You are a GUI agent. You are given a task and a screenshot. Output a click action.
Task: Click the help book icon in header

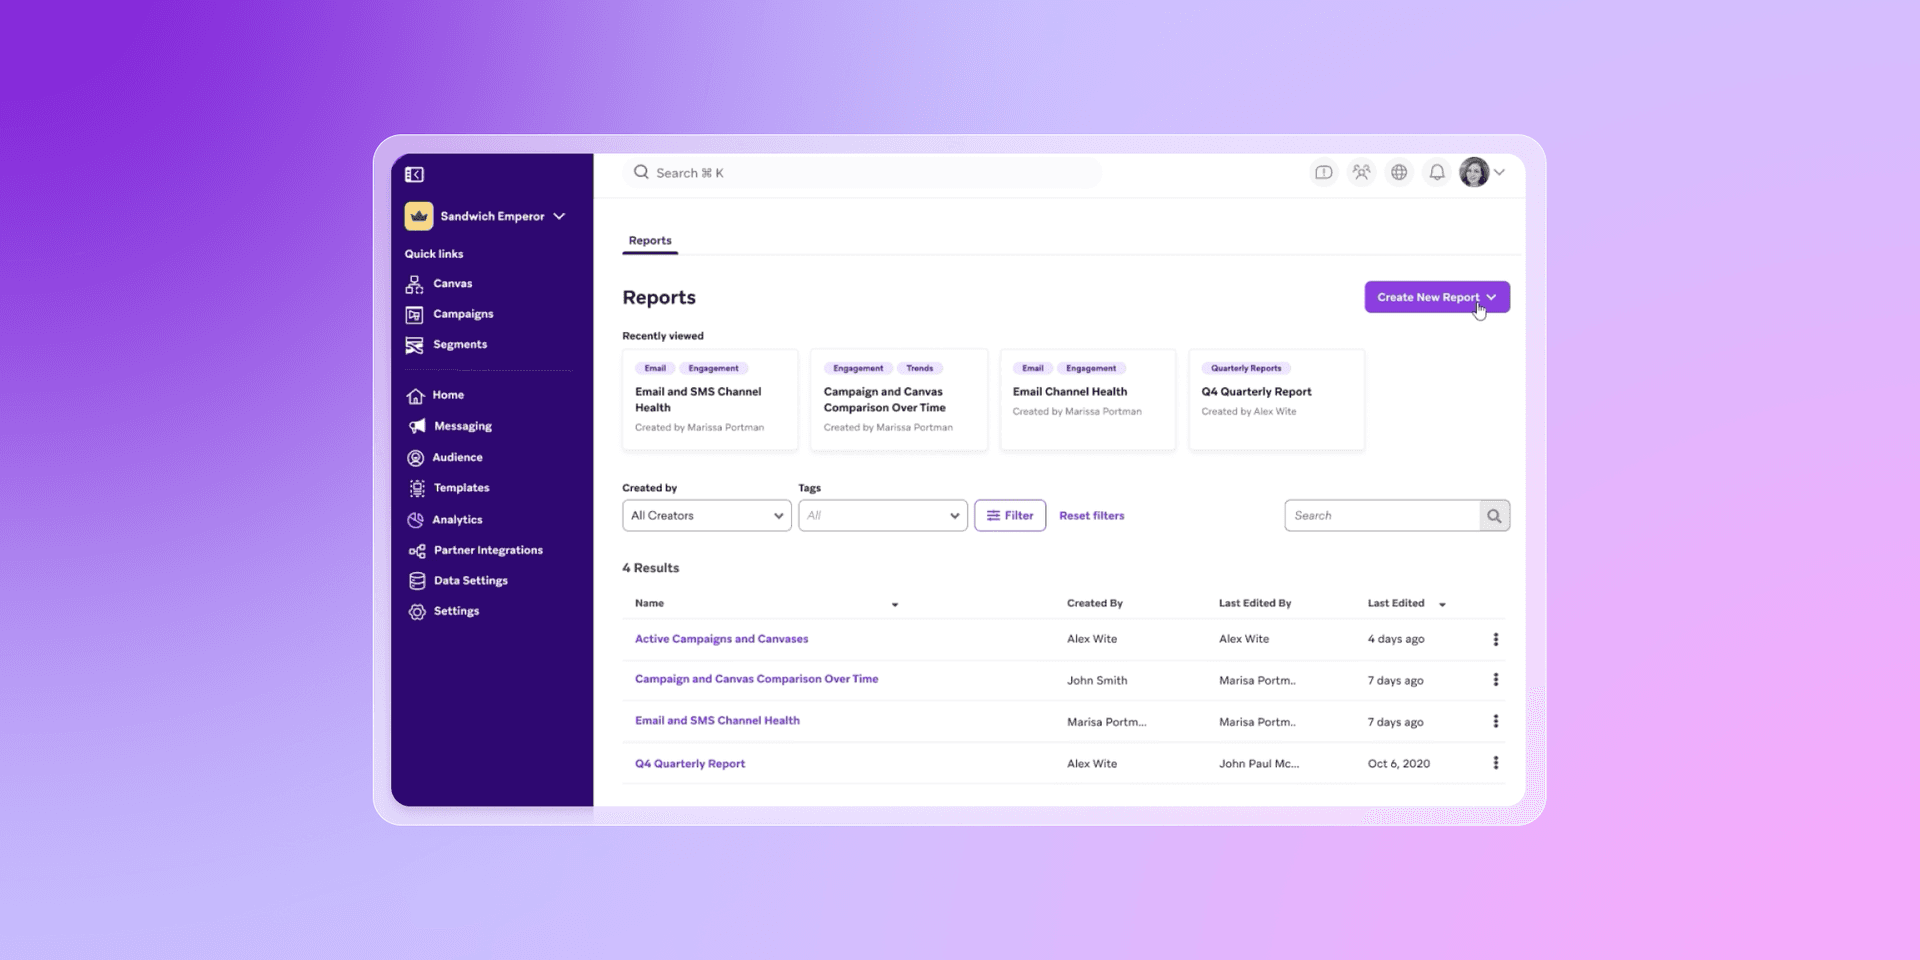pos(1323,173)
